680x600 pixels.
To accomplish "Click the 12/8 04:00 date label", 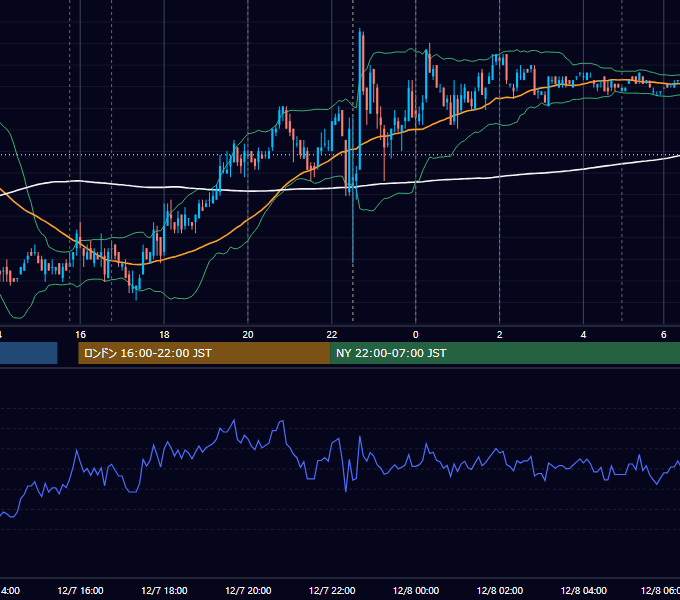I will pyautogui.click(x=584, y=590).
